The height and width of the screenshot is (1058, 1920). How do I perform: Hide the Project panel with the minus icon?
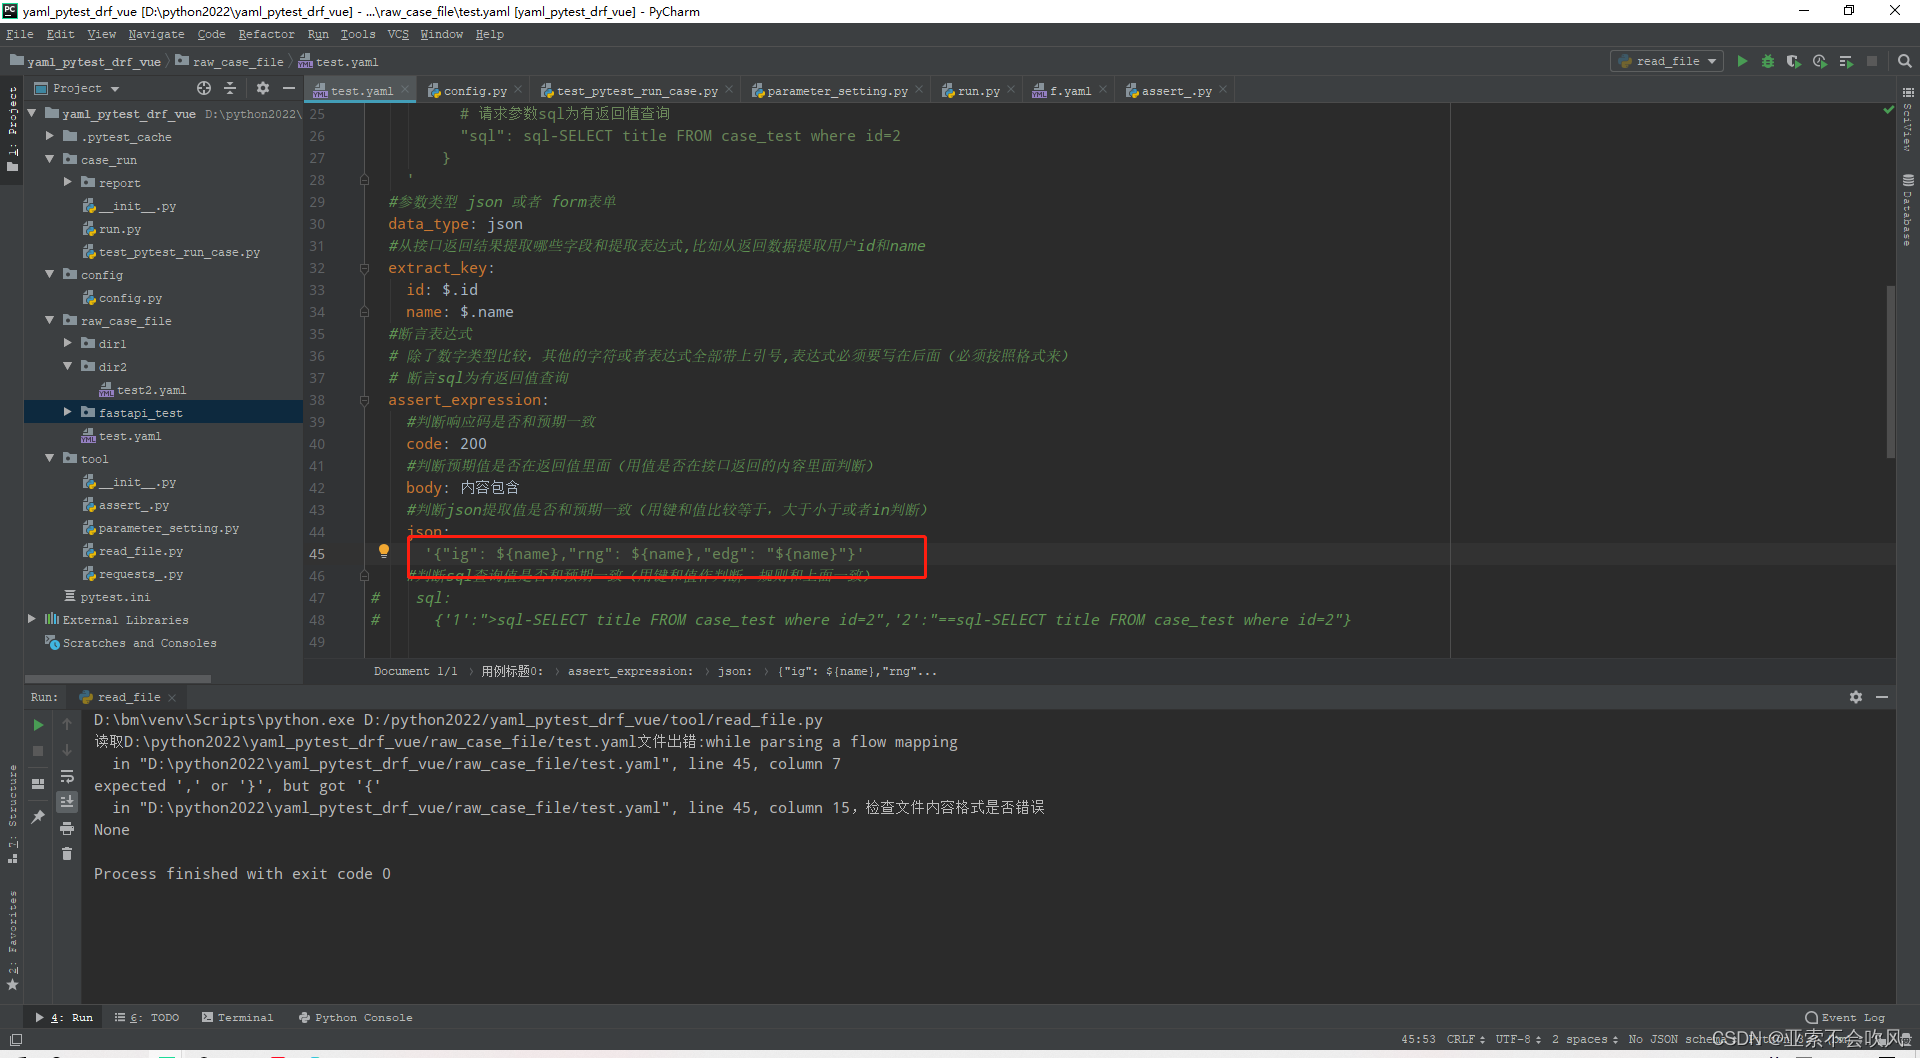pos(289,88)
